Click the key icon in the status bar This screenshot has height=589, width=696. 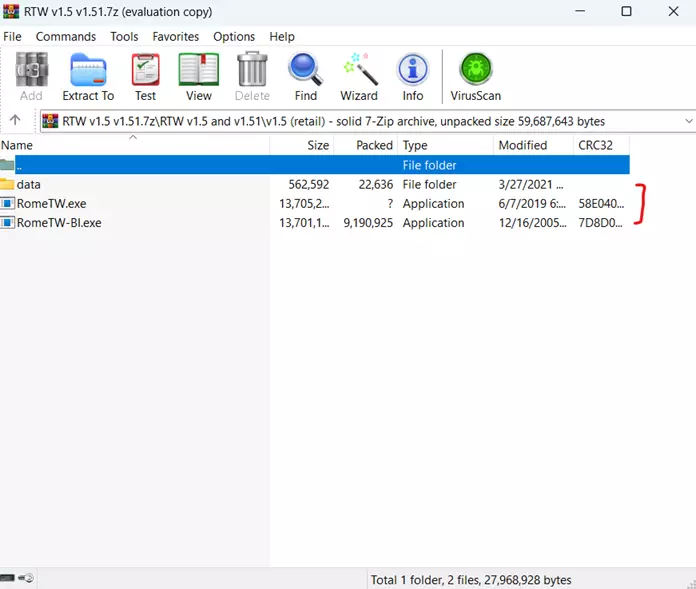pyautogui.click(x=26, y=577)
